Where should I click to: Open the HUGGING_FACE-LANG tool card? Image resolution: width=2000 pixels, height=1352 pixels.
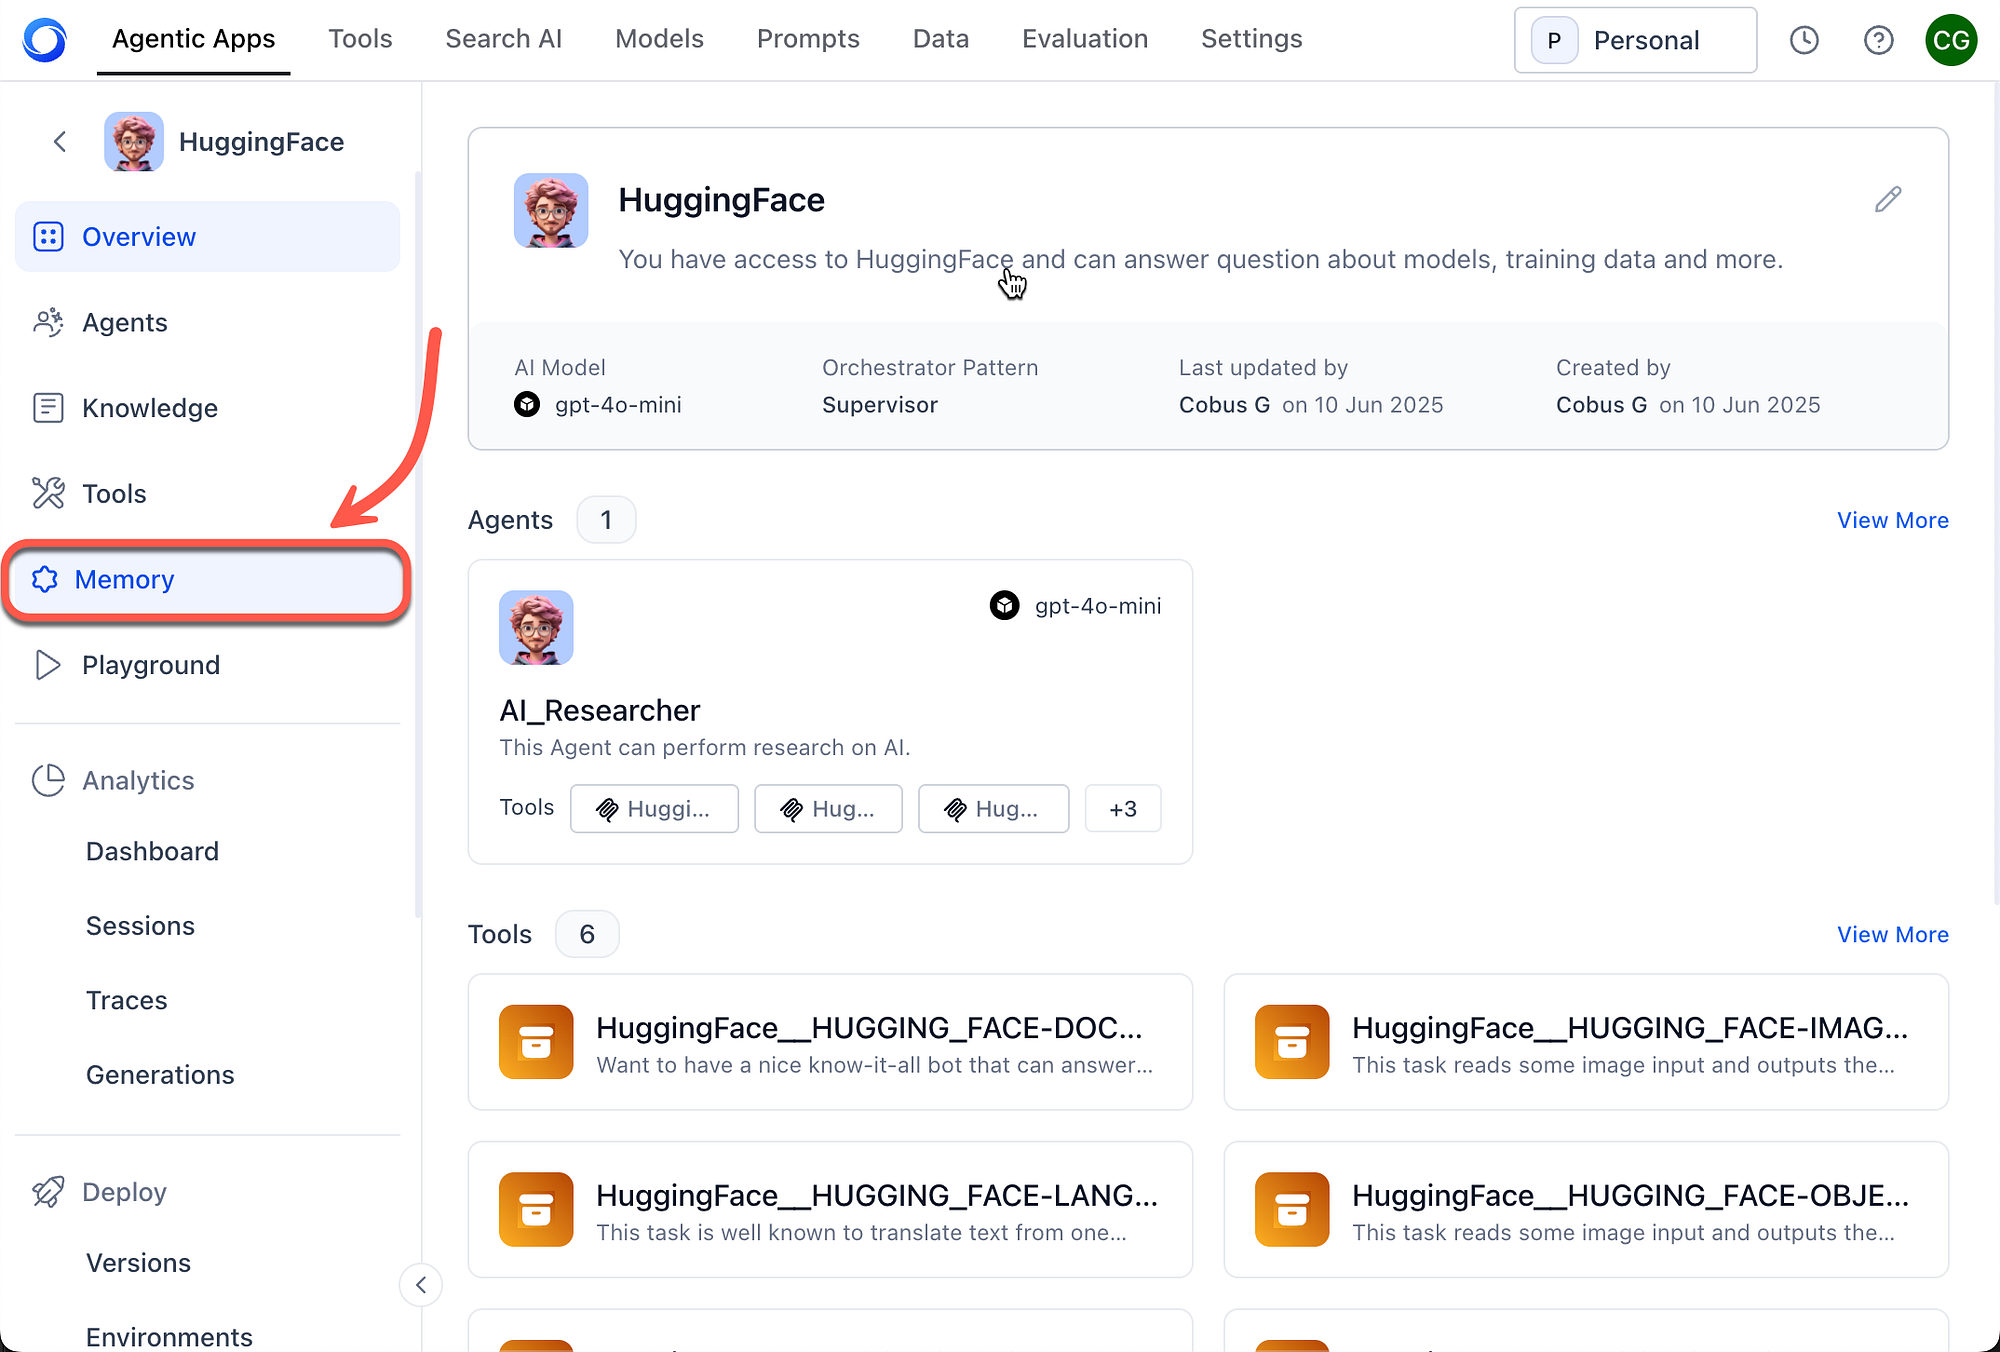pyautogui.click(x=830, y=1210)
